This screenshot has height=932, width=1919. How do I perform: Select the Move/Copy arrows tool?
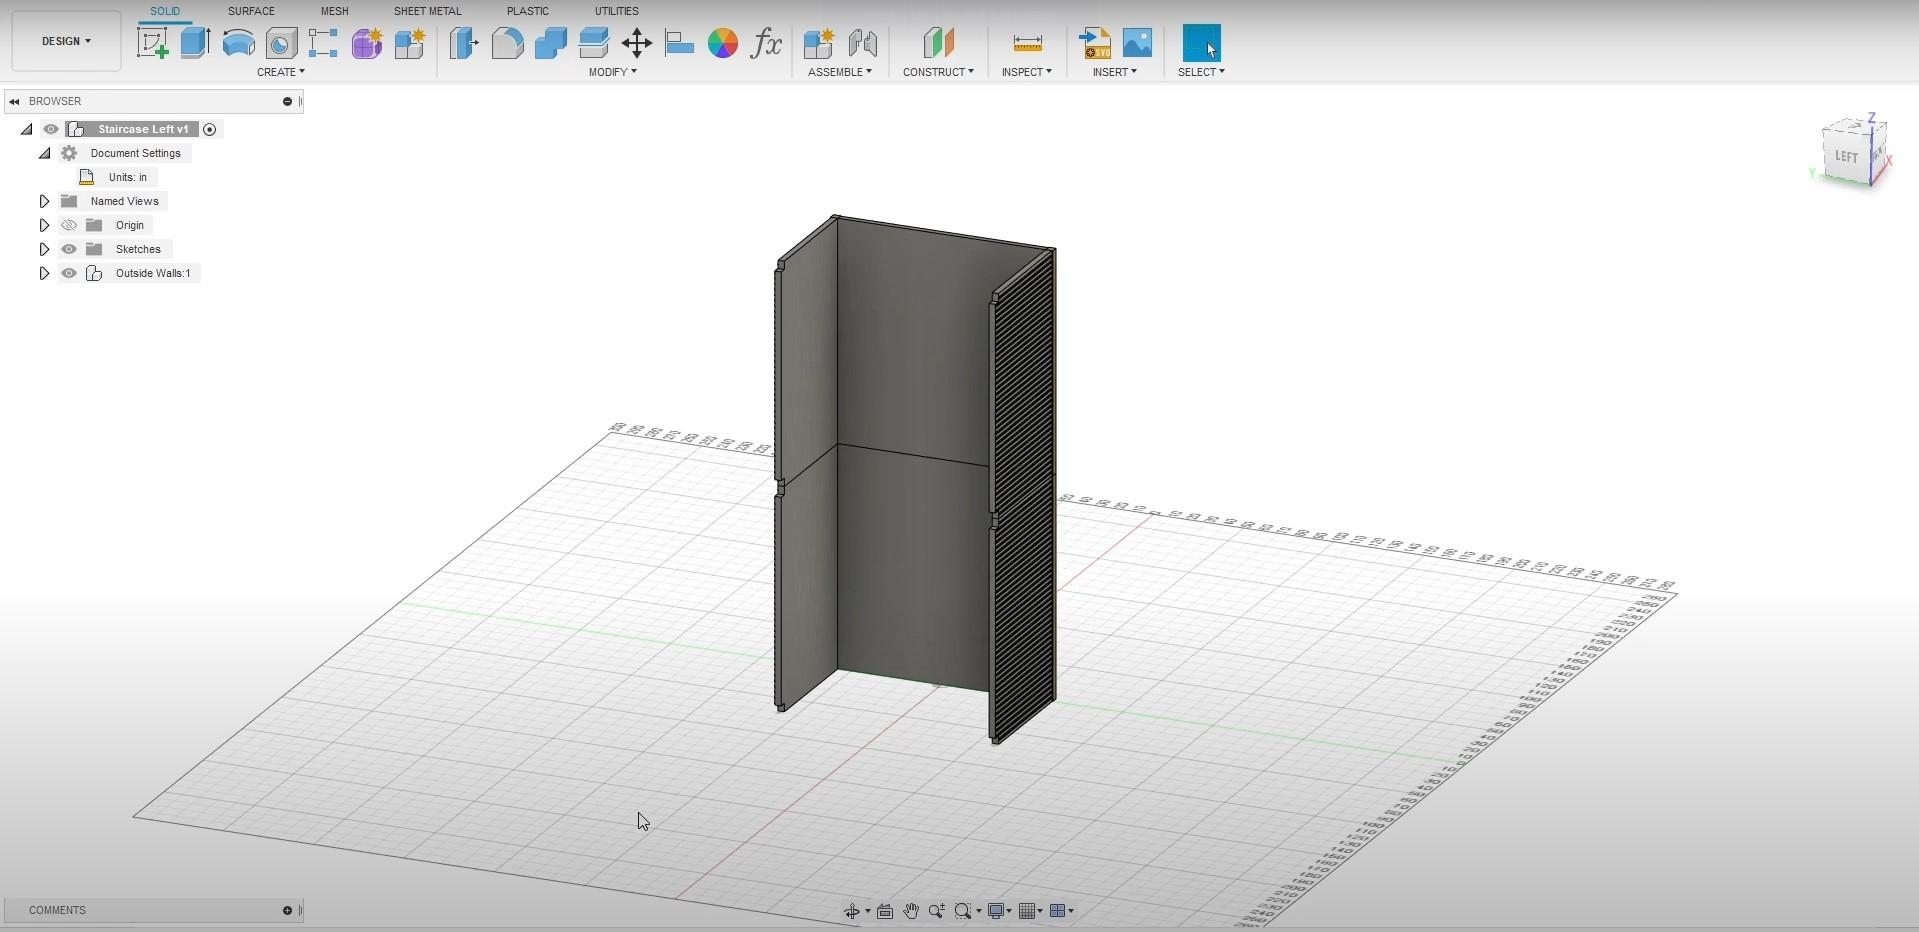(637, 43)
